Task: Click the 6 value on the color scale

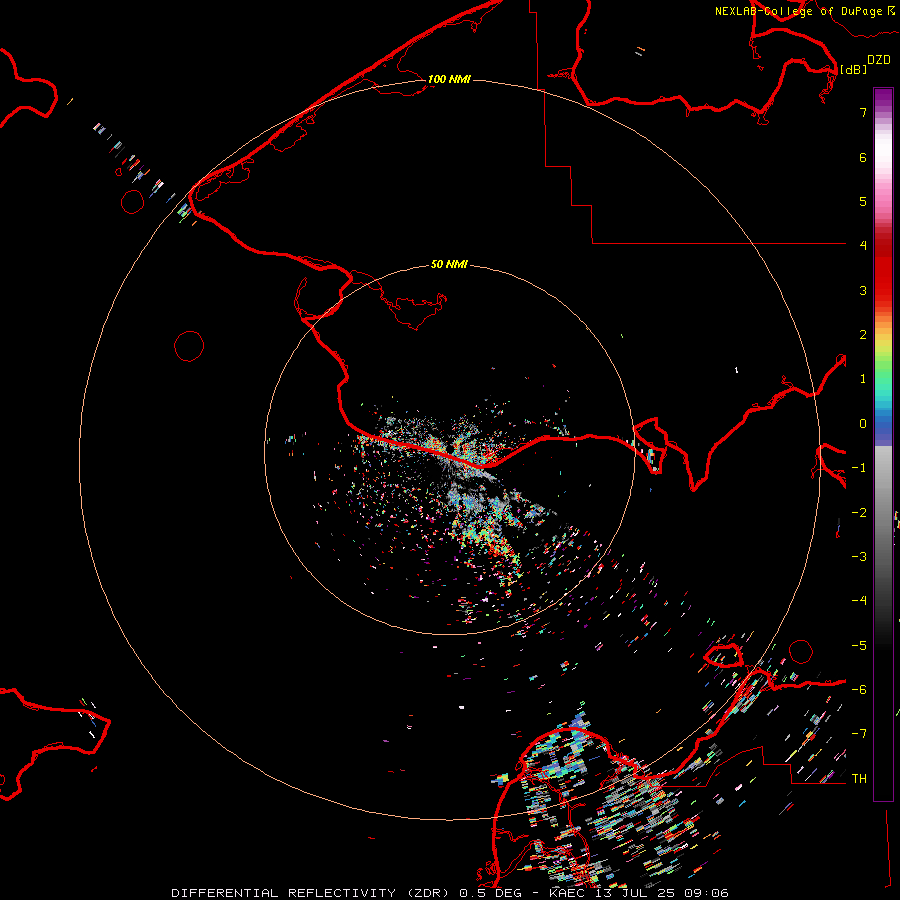Action: [863, 157]
